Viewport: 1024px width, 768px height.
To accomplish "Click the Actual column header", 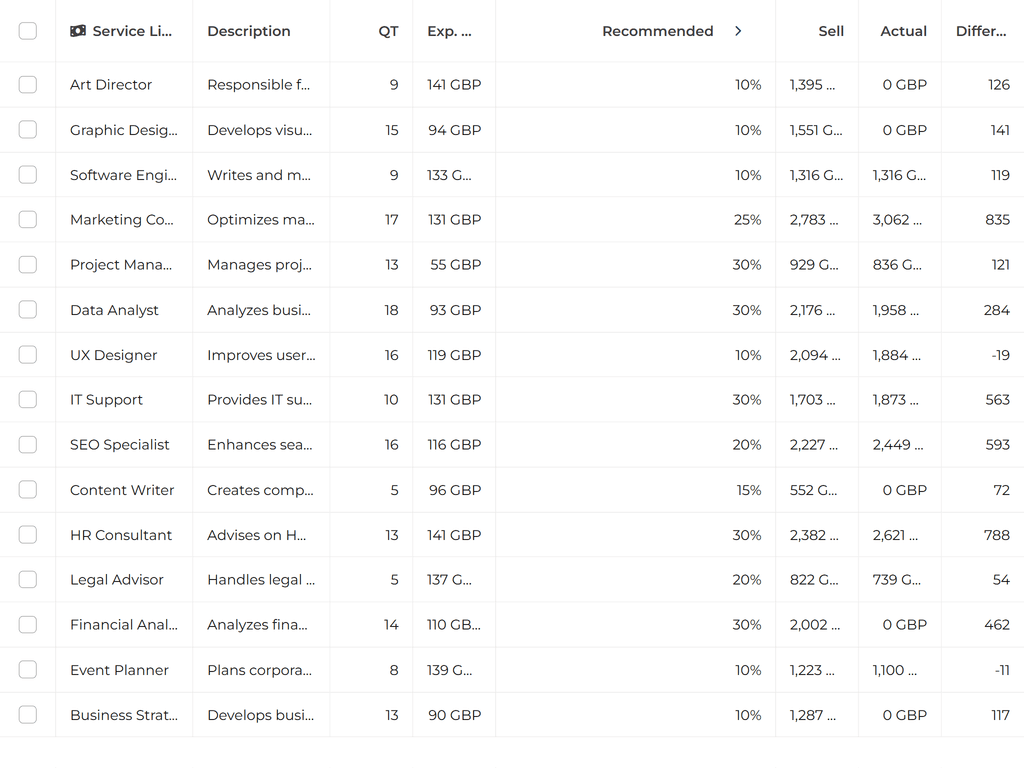I will pyautogui.click(x=903, y=31).
